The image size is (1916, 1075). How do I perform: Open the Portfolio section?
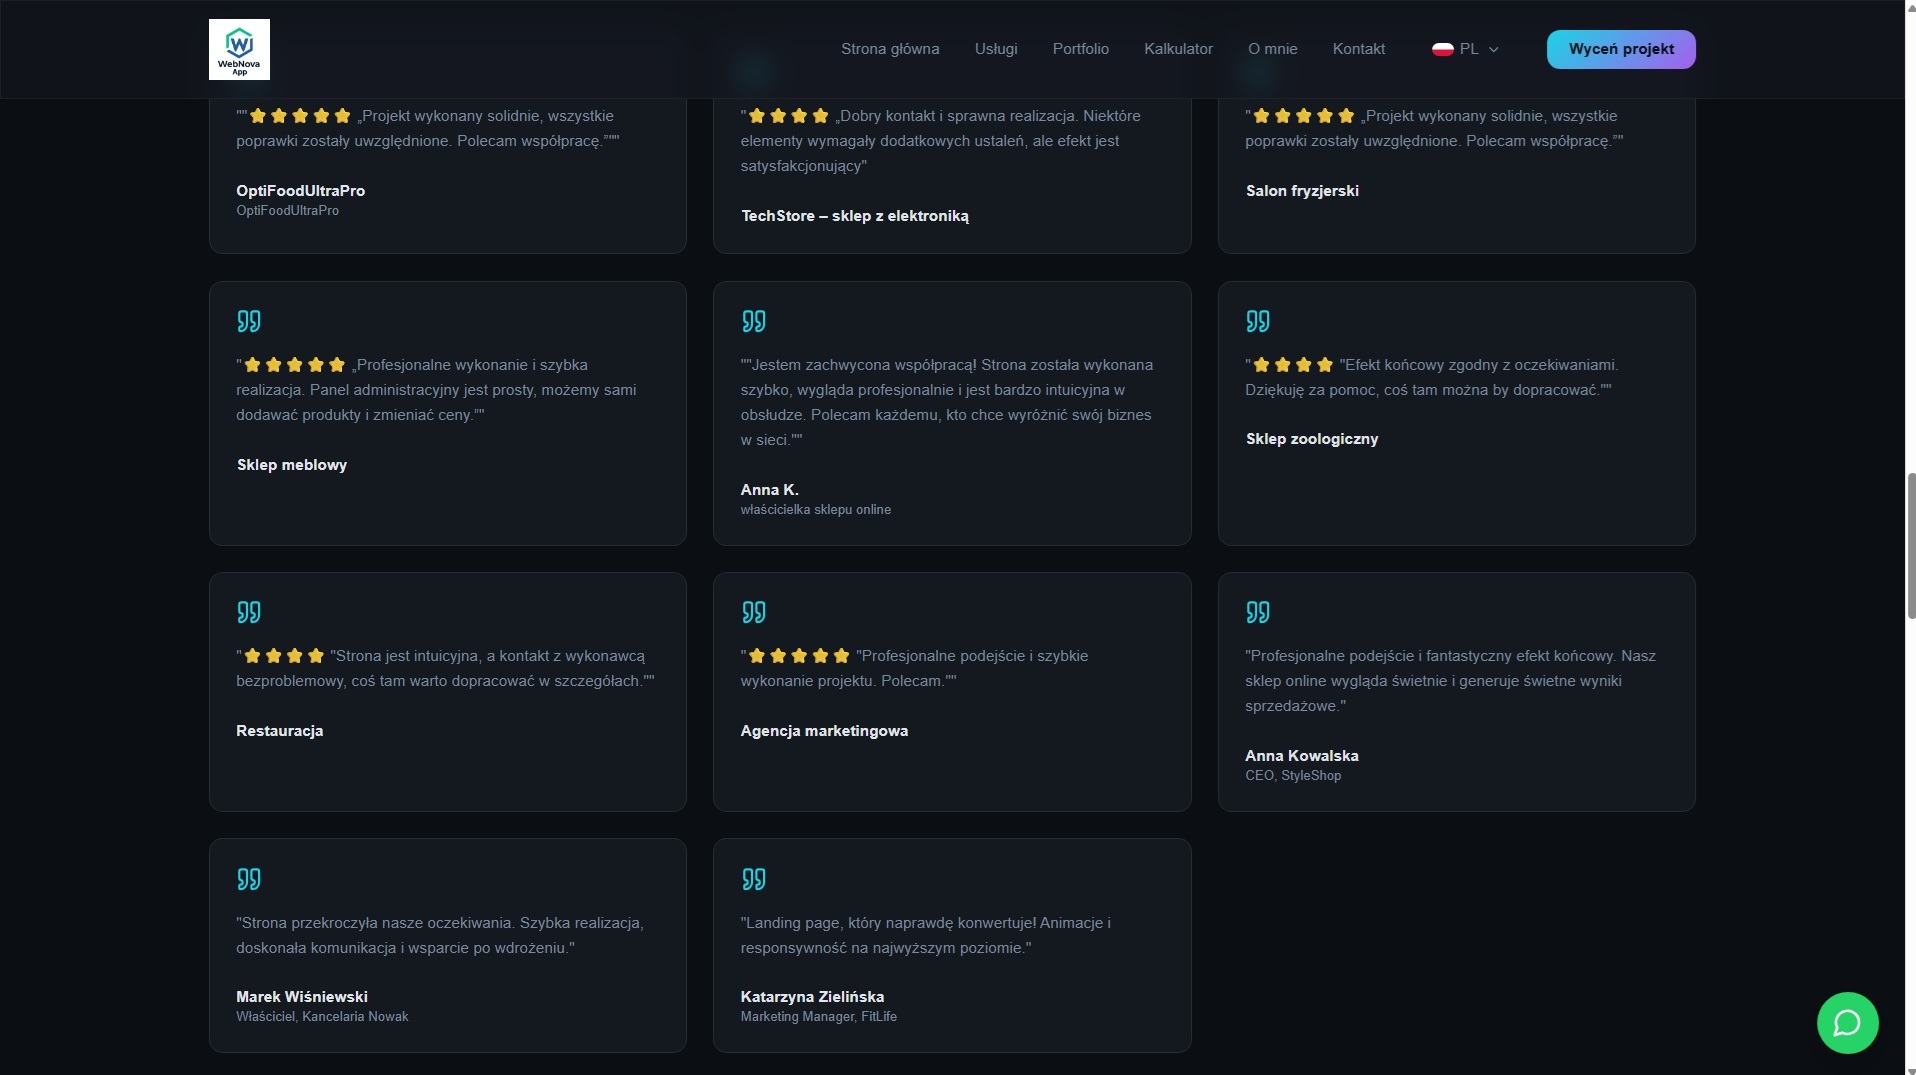[x=1080, y=49]
